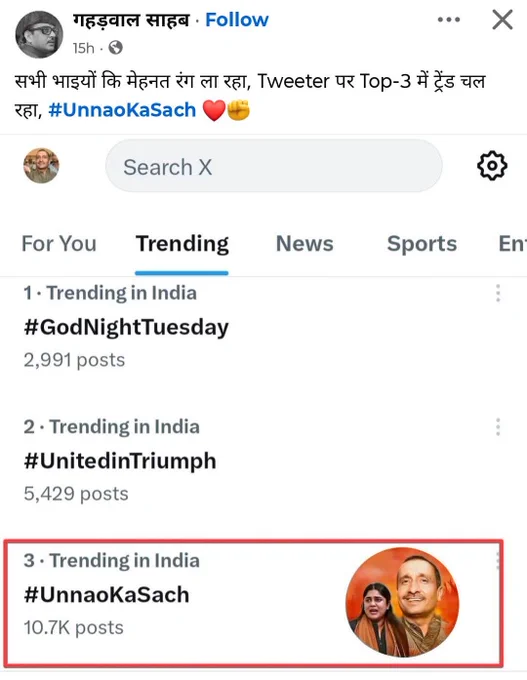Open the post options three-dot menu
This screenshot has width=527, height=680.
click(x=449, y=20)
